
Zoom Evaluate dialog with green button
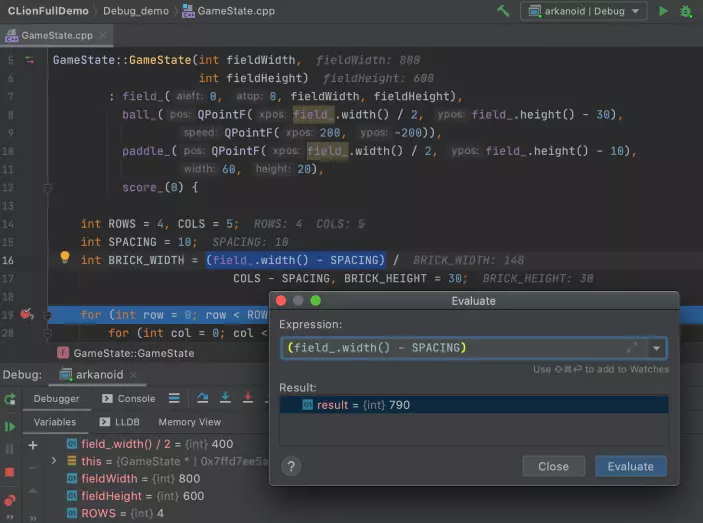[x=316, y=301]
